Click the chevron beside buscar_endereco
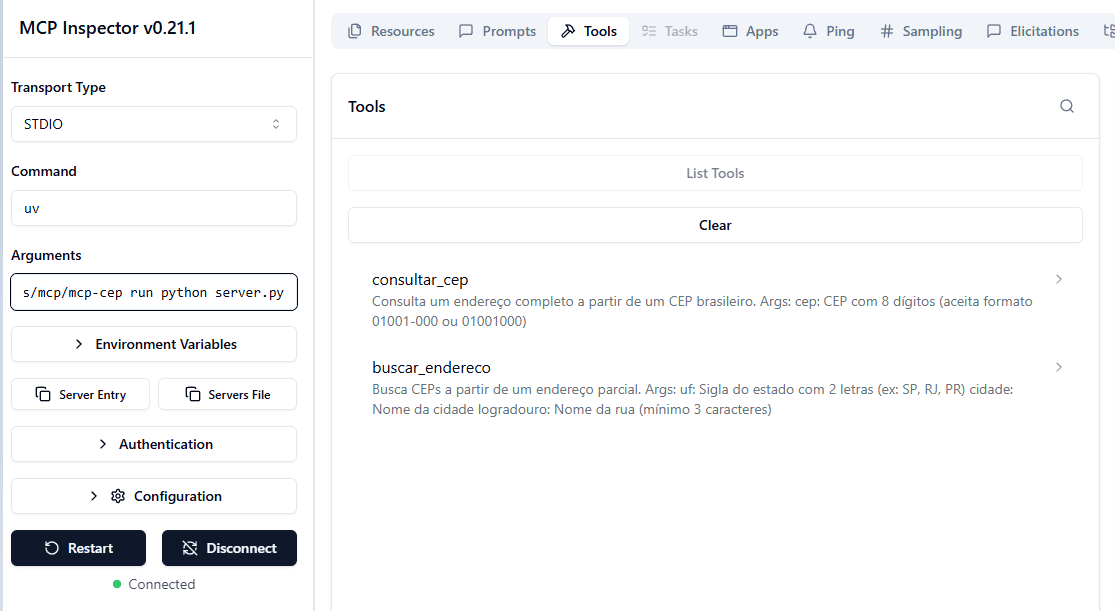Screen dimensions: 1115x611 [1059, 367]
